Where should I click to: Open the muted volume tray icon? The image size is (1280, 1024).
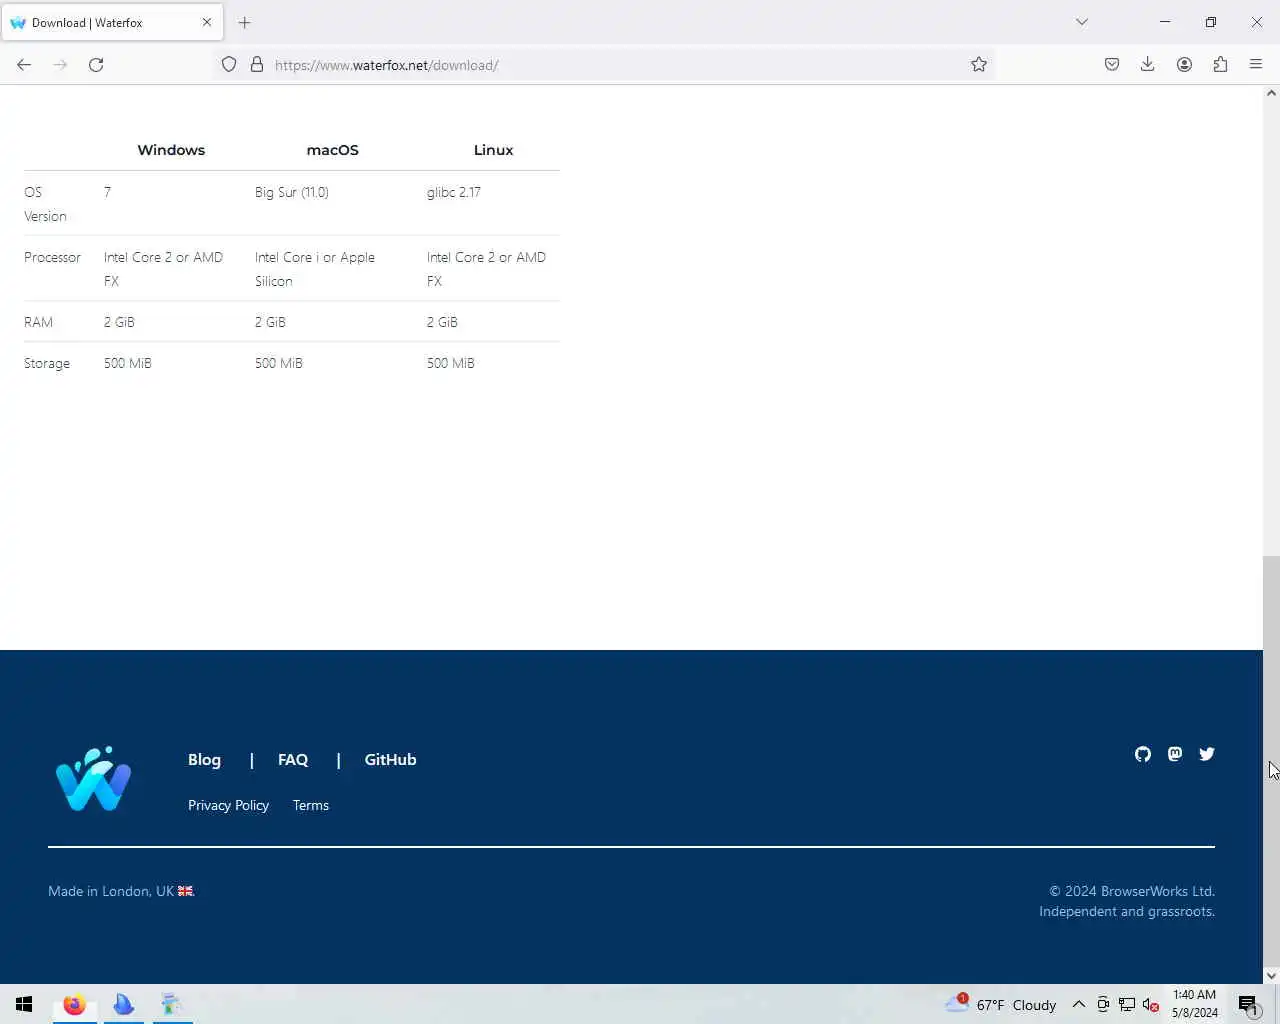pyautogui.click(x=1151, y=1005)
